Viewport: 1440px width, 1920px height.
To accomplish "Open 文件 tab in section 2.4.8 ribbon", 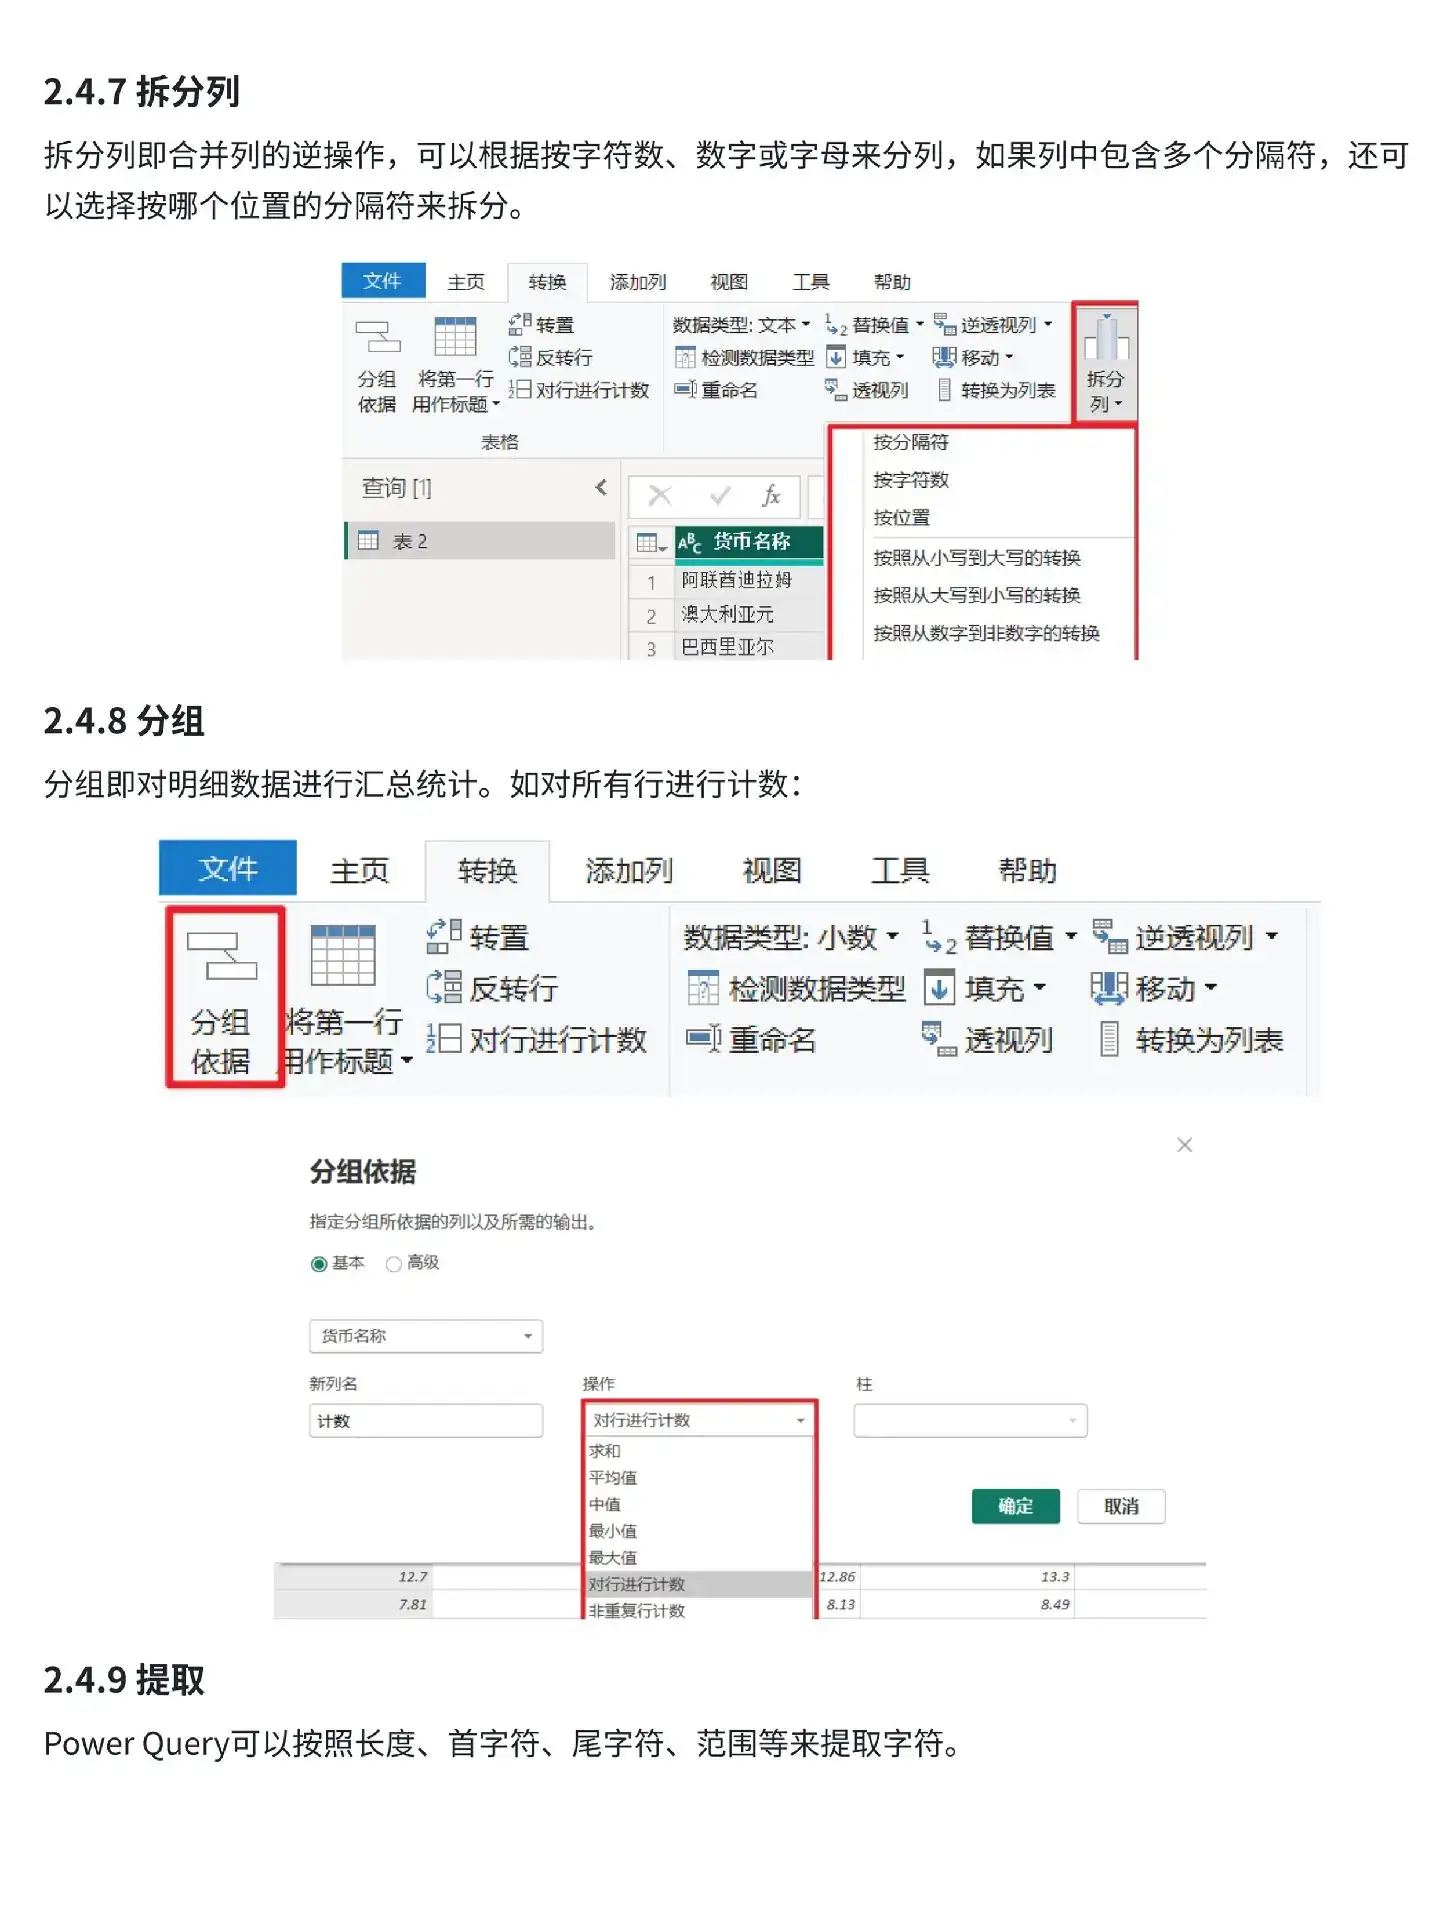I will [x=228, y=868].
